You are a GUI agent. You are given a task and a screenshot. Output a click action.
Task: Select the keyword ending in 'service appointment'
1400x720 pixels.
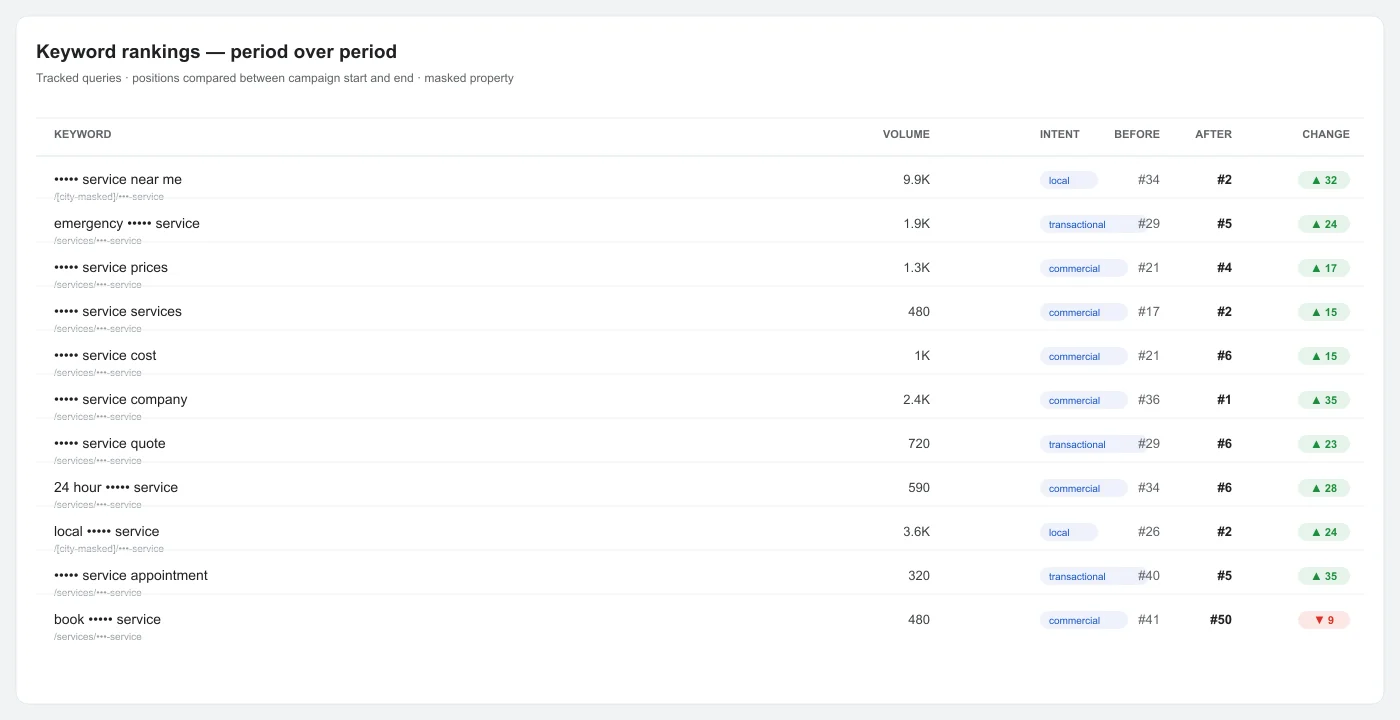[x=131, y=576]
